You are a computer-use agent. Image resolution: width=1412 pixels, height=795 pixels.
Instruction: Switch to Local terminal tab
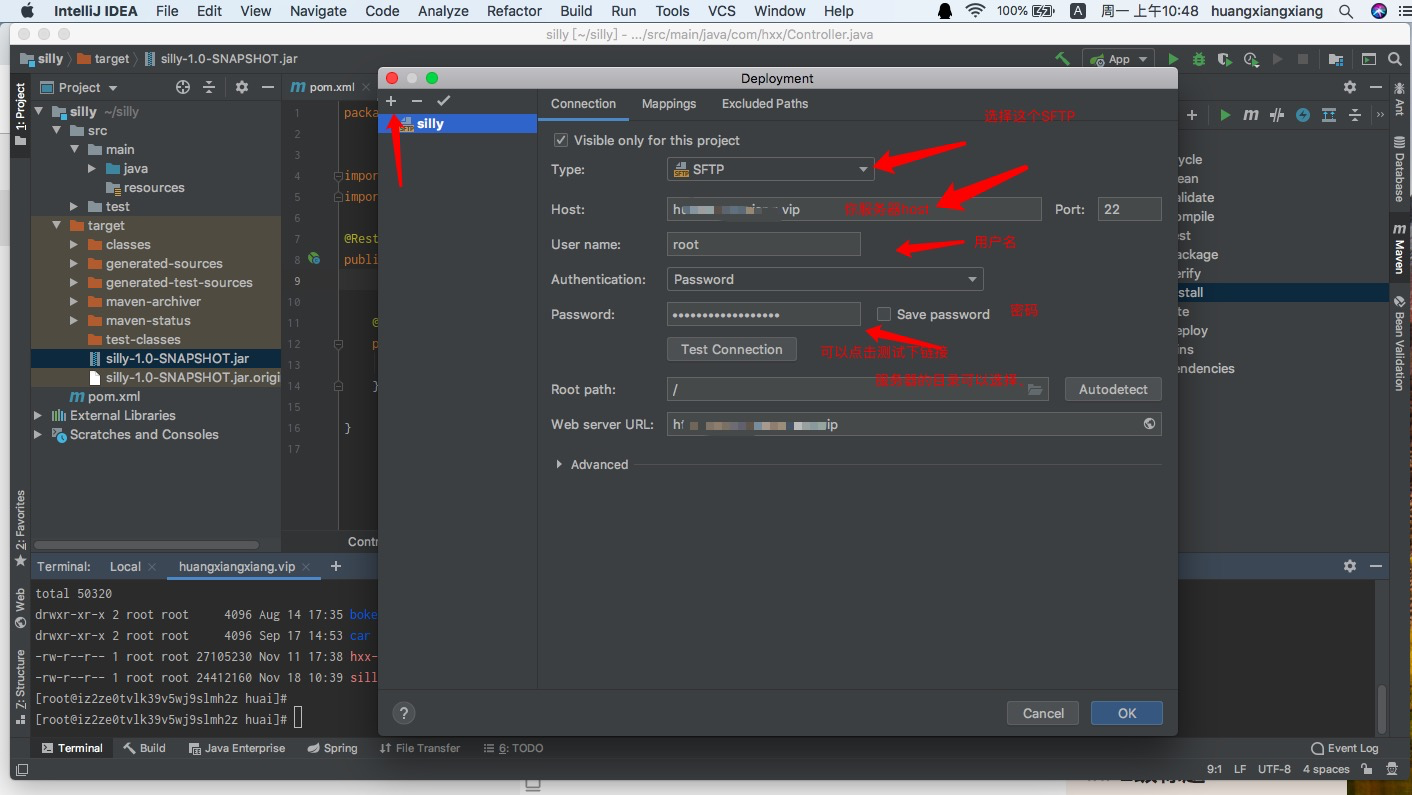tap(125, 566)
